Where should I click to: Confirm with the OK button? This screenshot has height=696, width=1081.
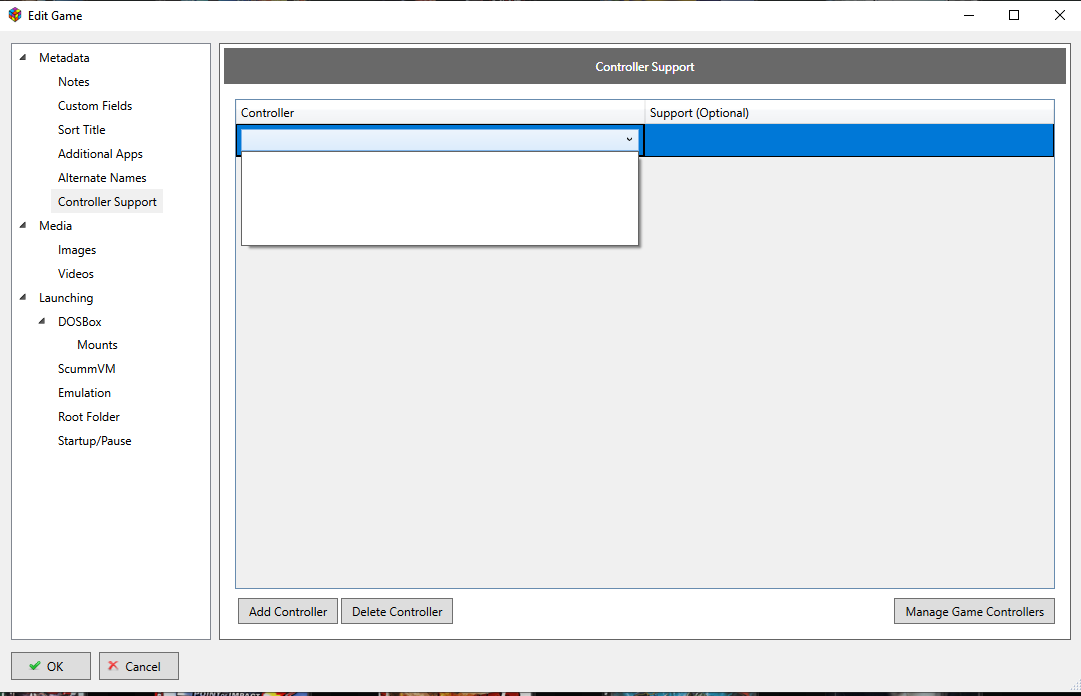pyautogui.click(x=50, y=666)
